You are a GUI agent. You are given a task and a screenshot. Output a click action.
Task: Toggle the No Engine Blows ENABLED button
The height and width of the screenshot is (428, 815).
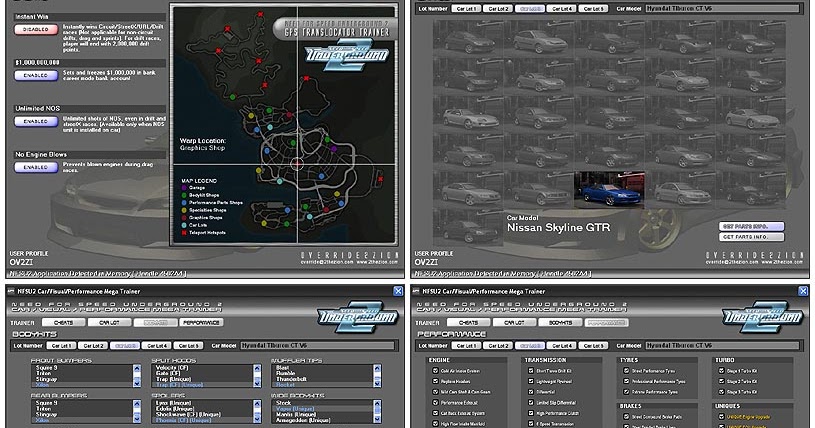pyautogui.click(x=36, y=167)
